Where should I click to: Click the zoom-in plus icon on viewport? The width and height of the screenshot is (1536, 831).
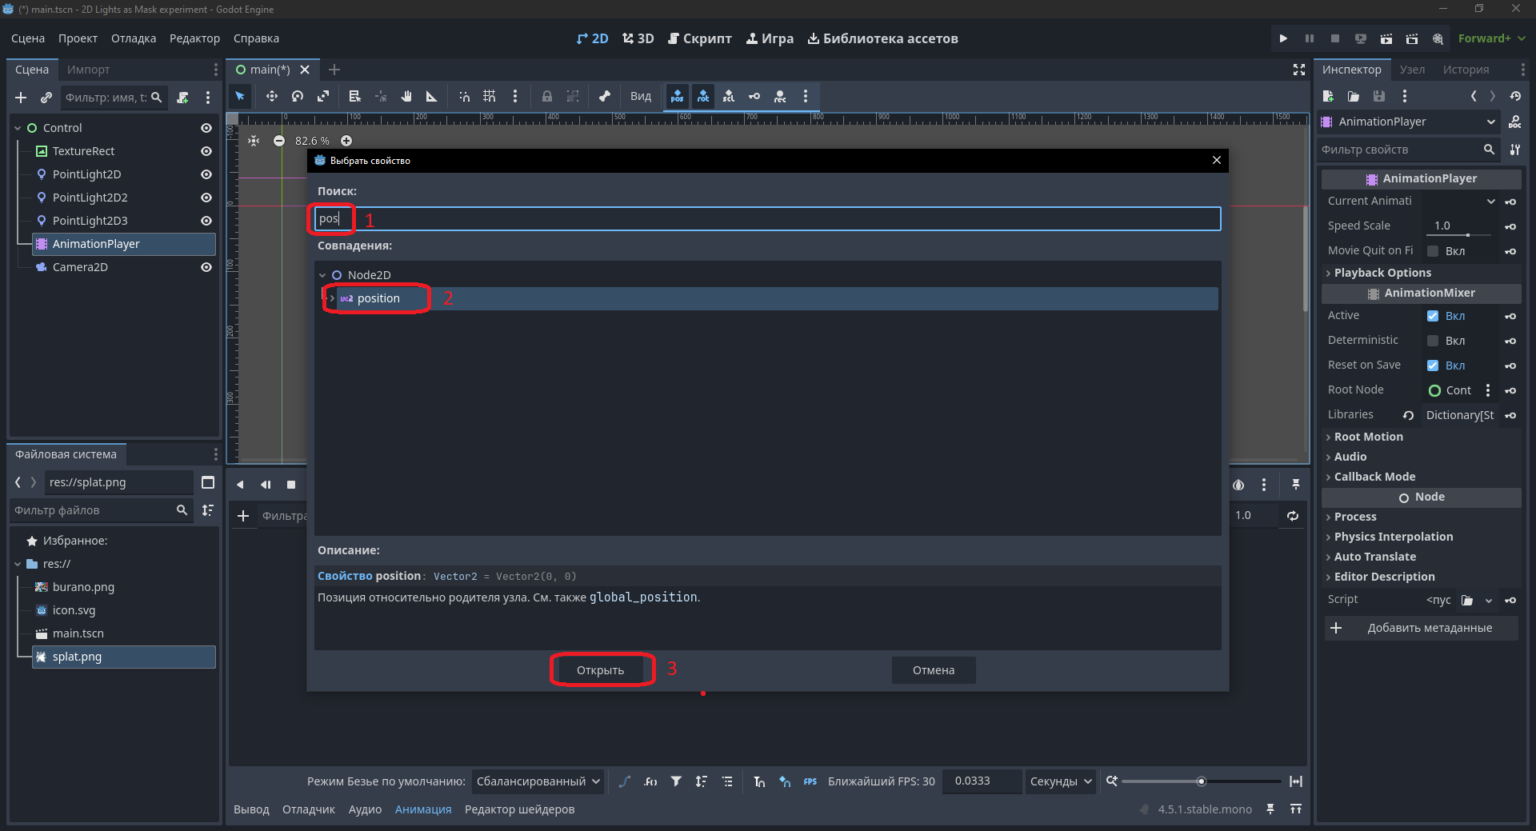pyautogui.click(x=346, y=141)
